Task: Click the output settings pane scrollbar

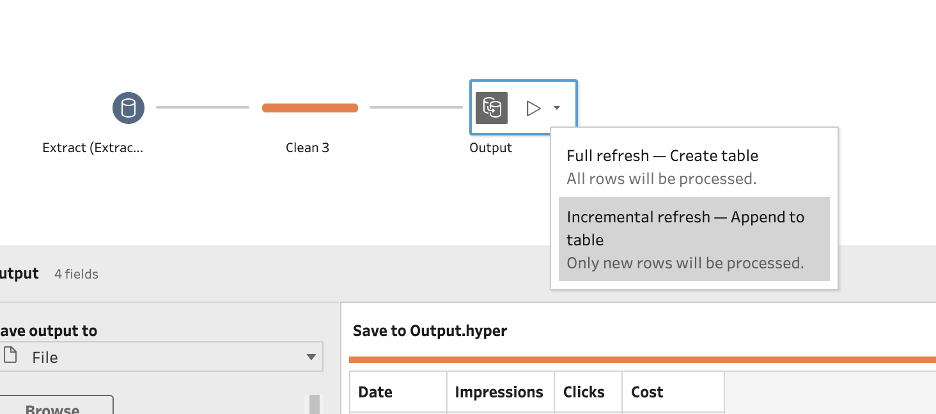Action: point(314,403)
